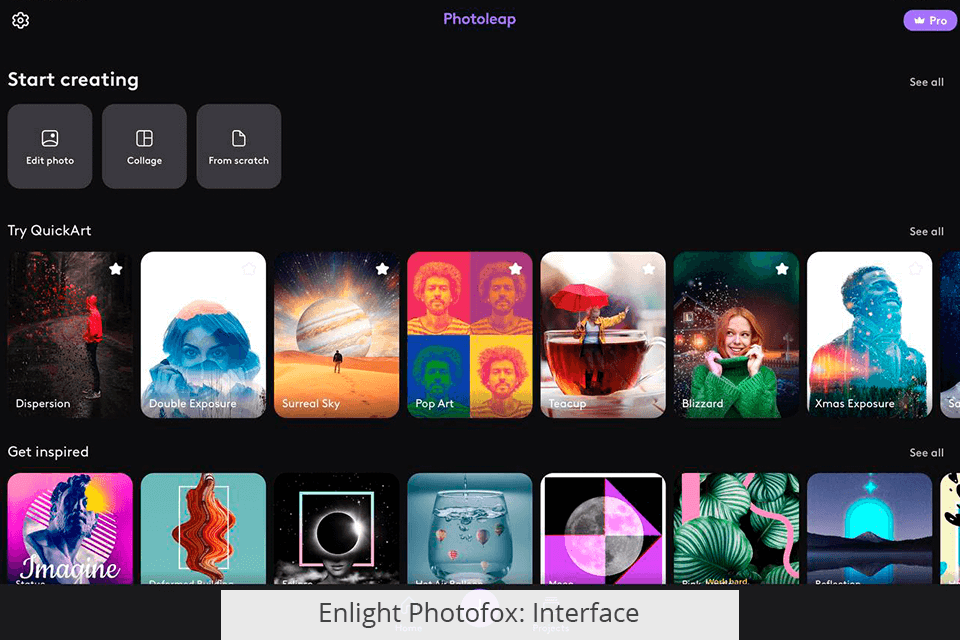Open the Blizzard QuickArt card
960x640 pixels.
[x=737, y=335]
